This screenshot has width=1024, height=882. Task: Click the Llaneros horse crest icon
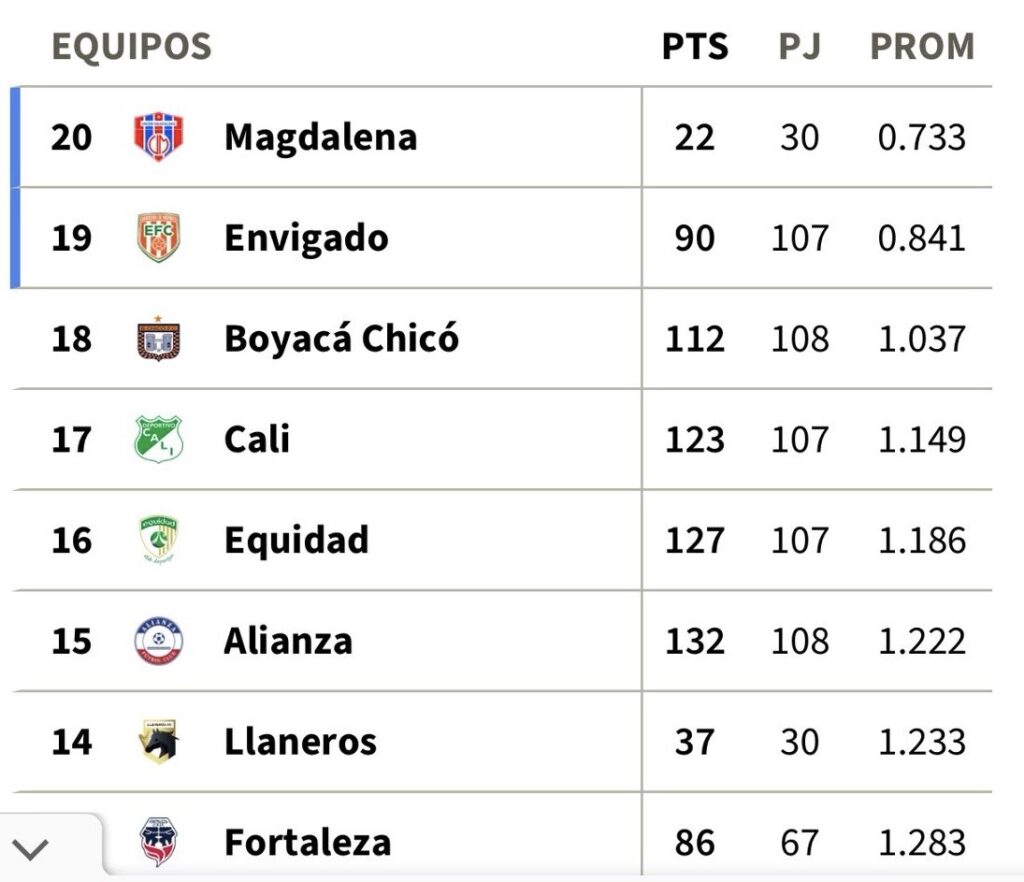pyautogui.click(x=159, y=742)
